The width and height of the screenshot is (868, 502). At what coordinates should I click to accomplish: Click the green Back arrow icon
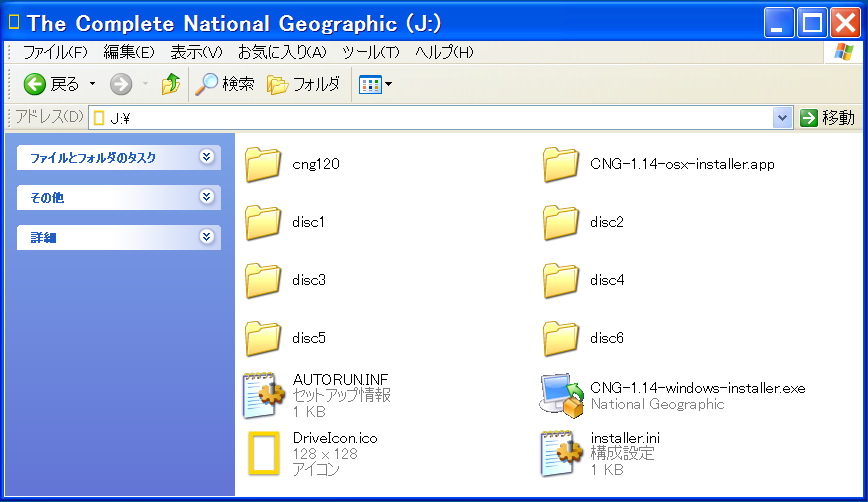[34, 84]
